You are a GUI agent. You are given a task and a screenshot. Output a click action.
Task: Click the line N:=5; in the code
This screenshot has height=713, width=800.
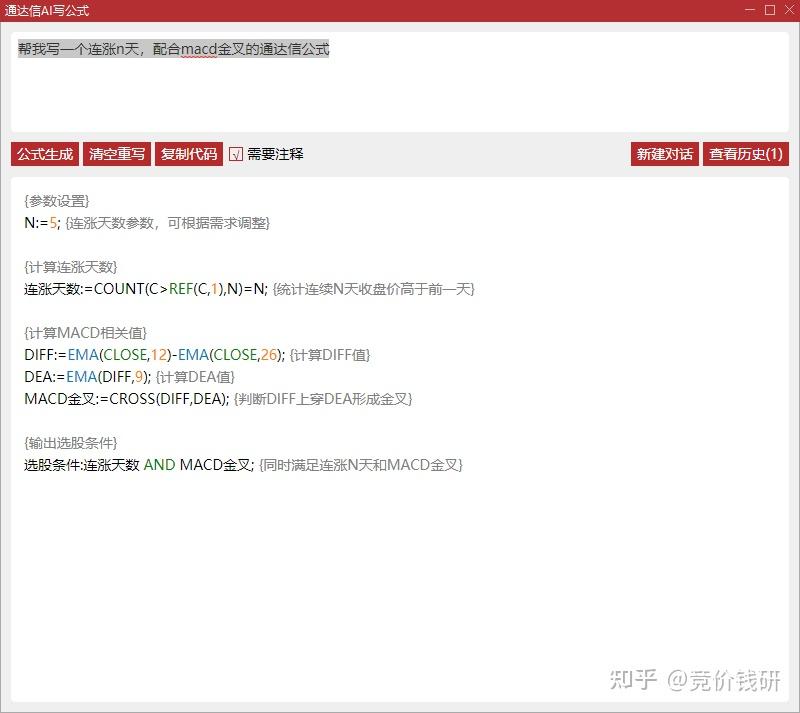[42, 223]
